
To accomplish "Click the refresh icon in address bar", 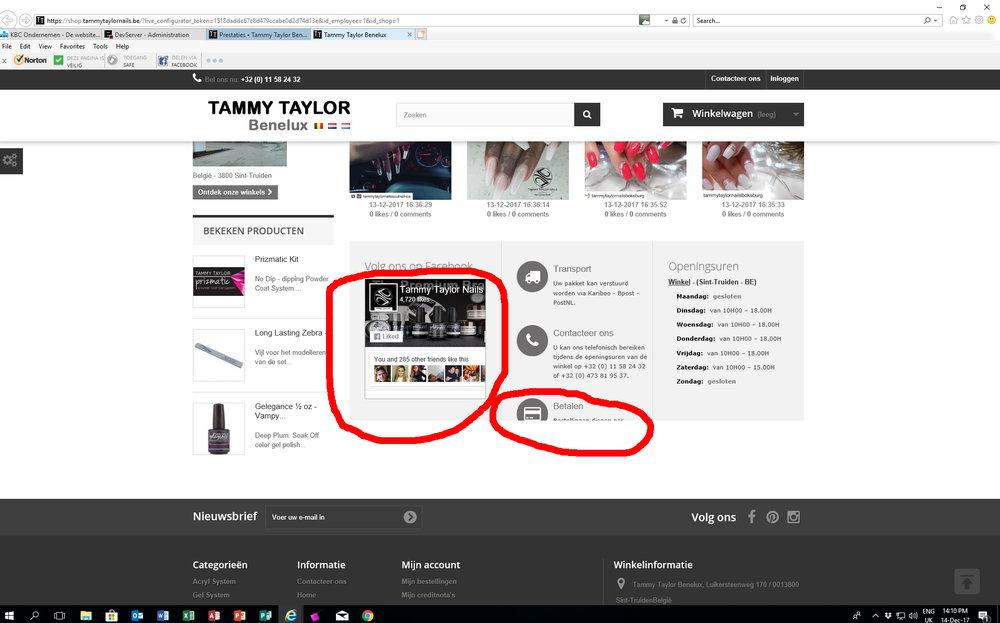I will tap(684, 20).
